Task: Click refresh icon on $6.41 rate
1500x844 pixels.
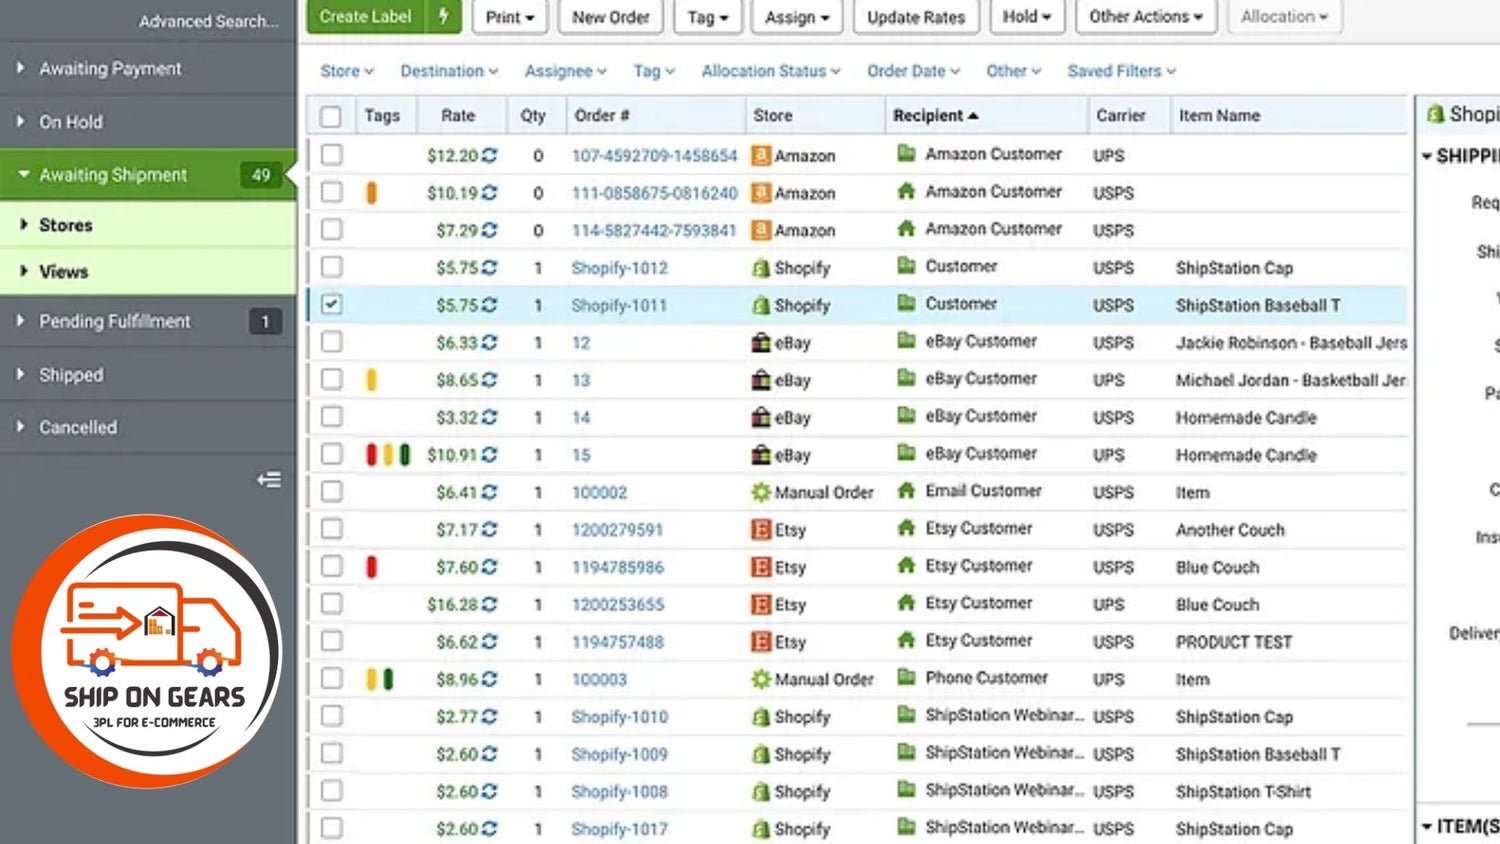Action: (x=489, y=493)
